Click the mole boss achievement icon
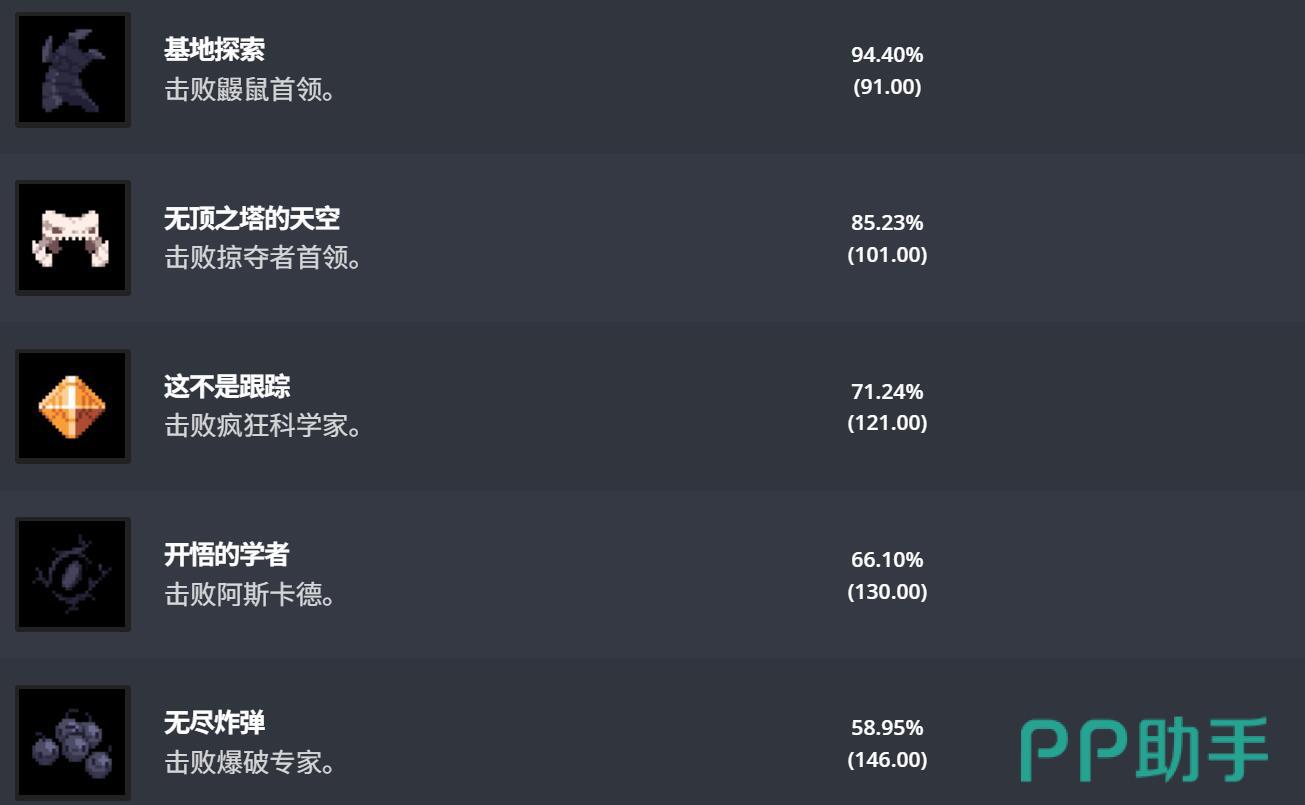 pyautogui.click(x=73, y=70)
